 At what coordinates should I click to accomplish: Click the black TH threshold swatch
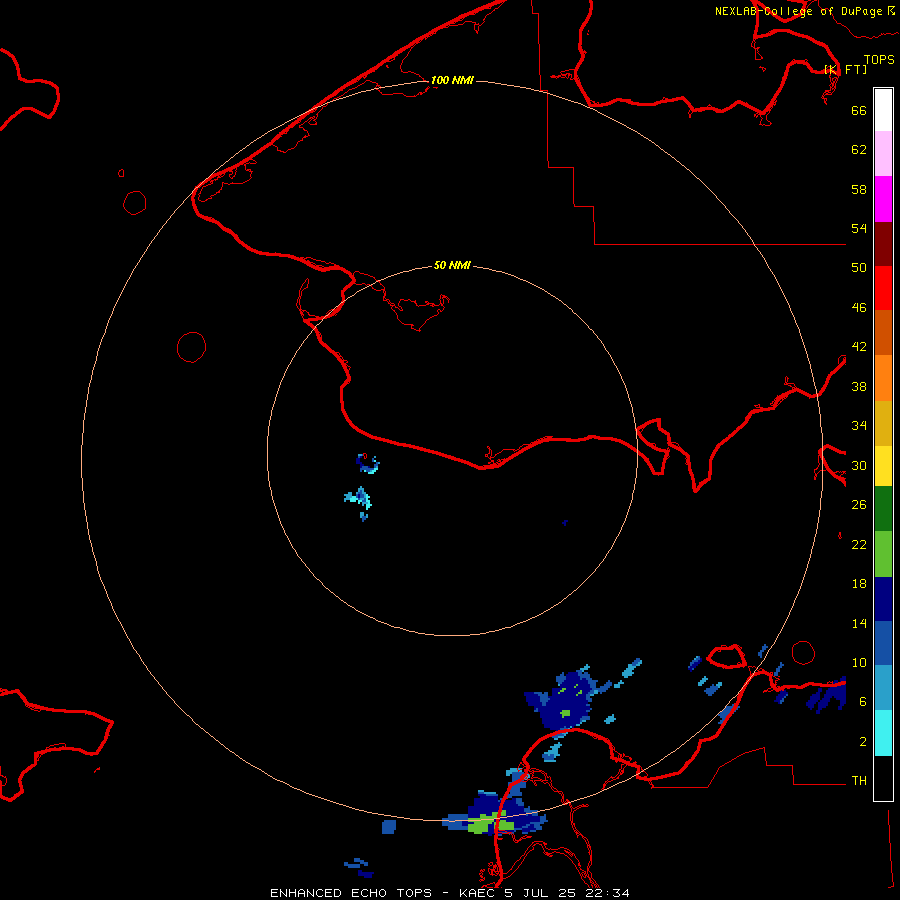(x=883, y=778)
